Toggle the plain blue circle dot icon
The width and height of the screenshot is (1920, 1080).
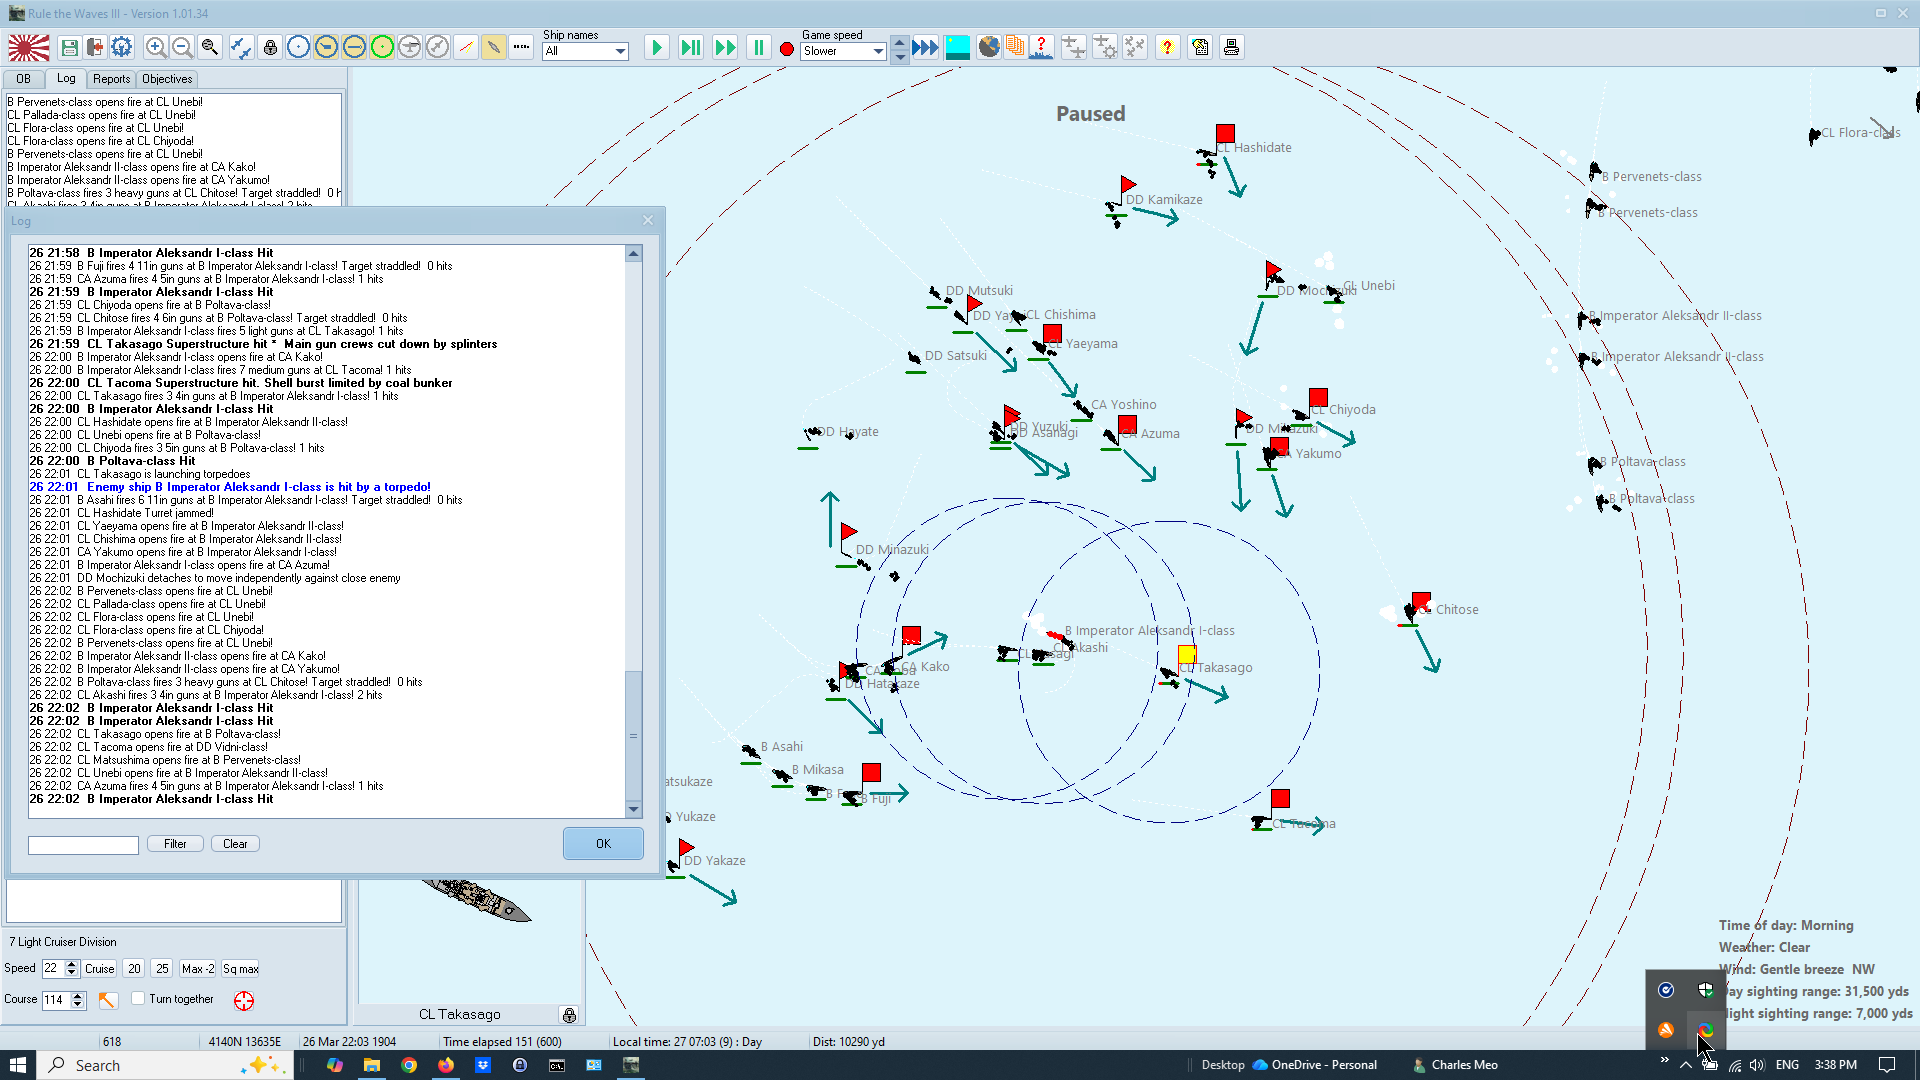pos(298,47)
